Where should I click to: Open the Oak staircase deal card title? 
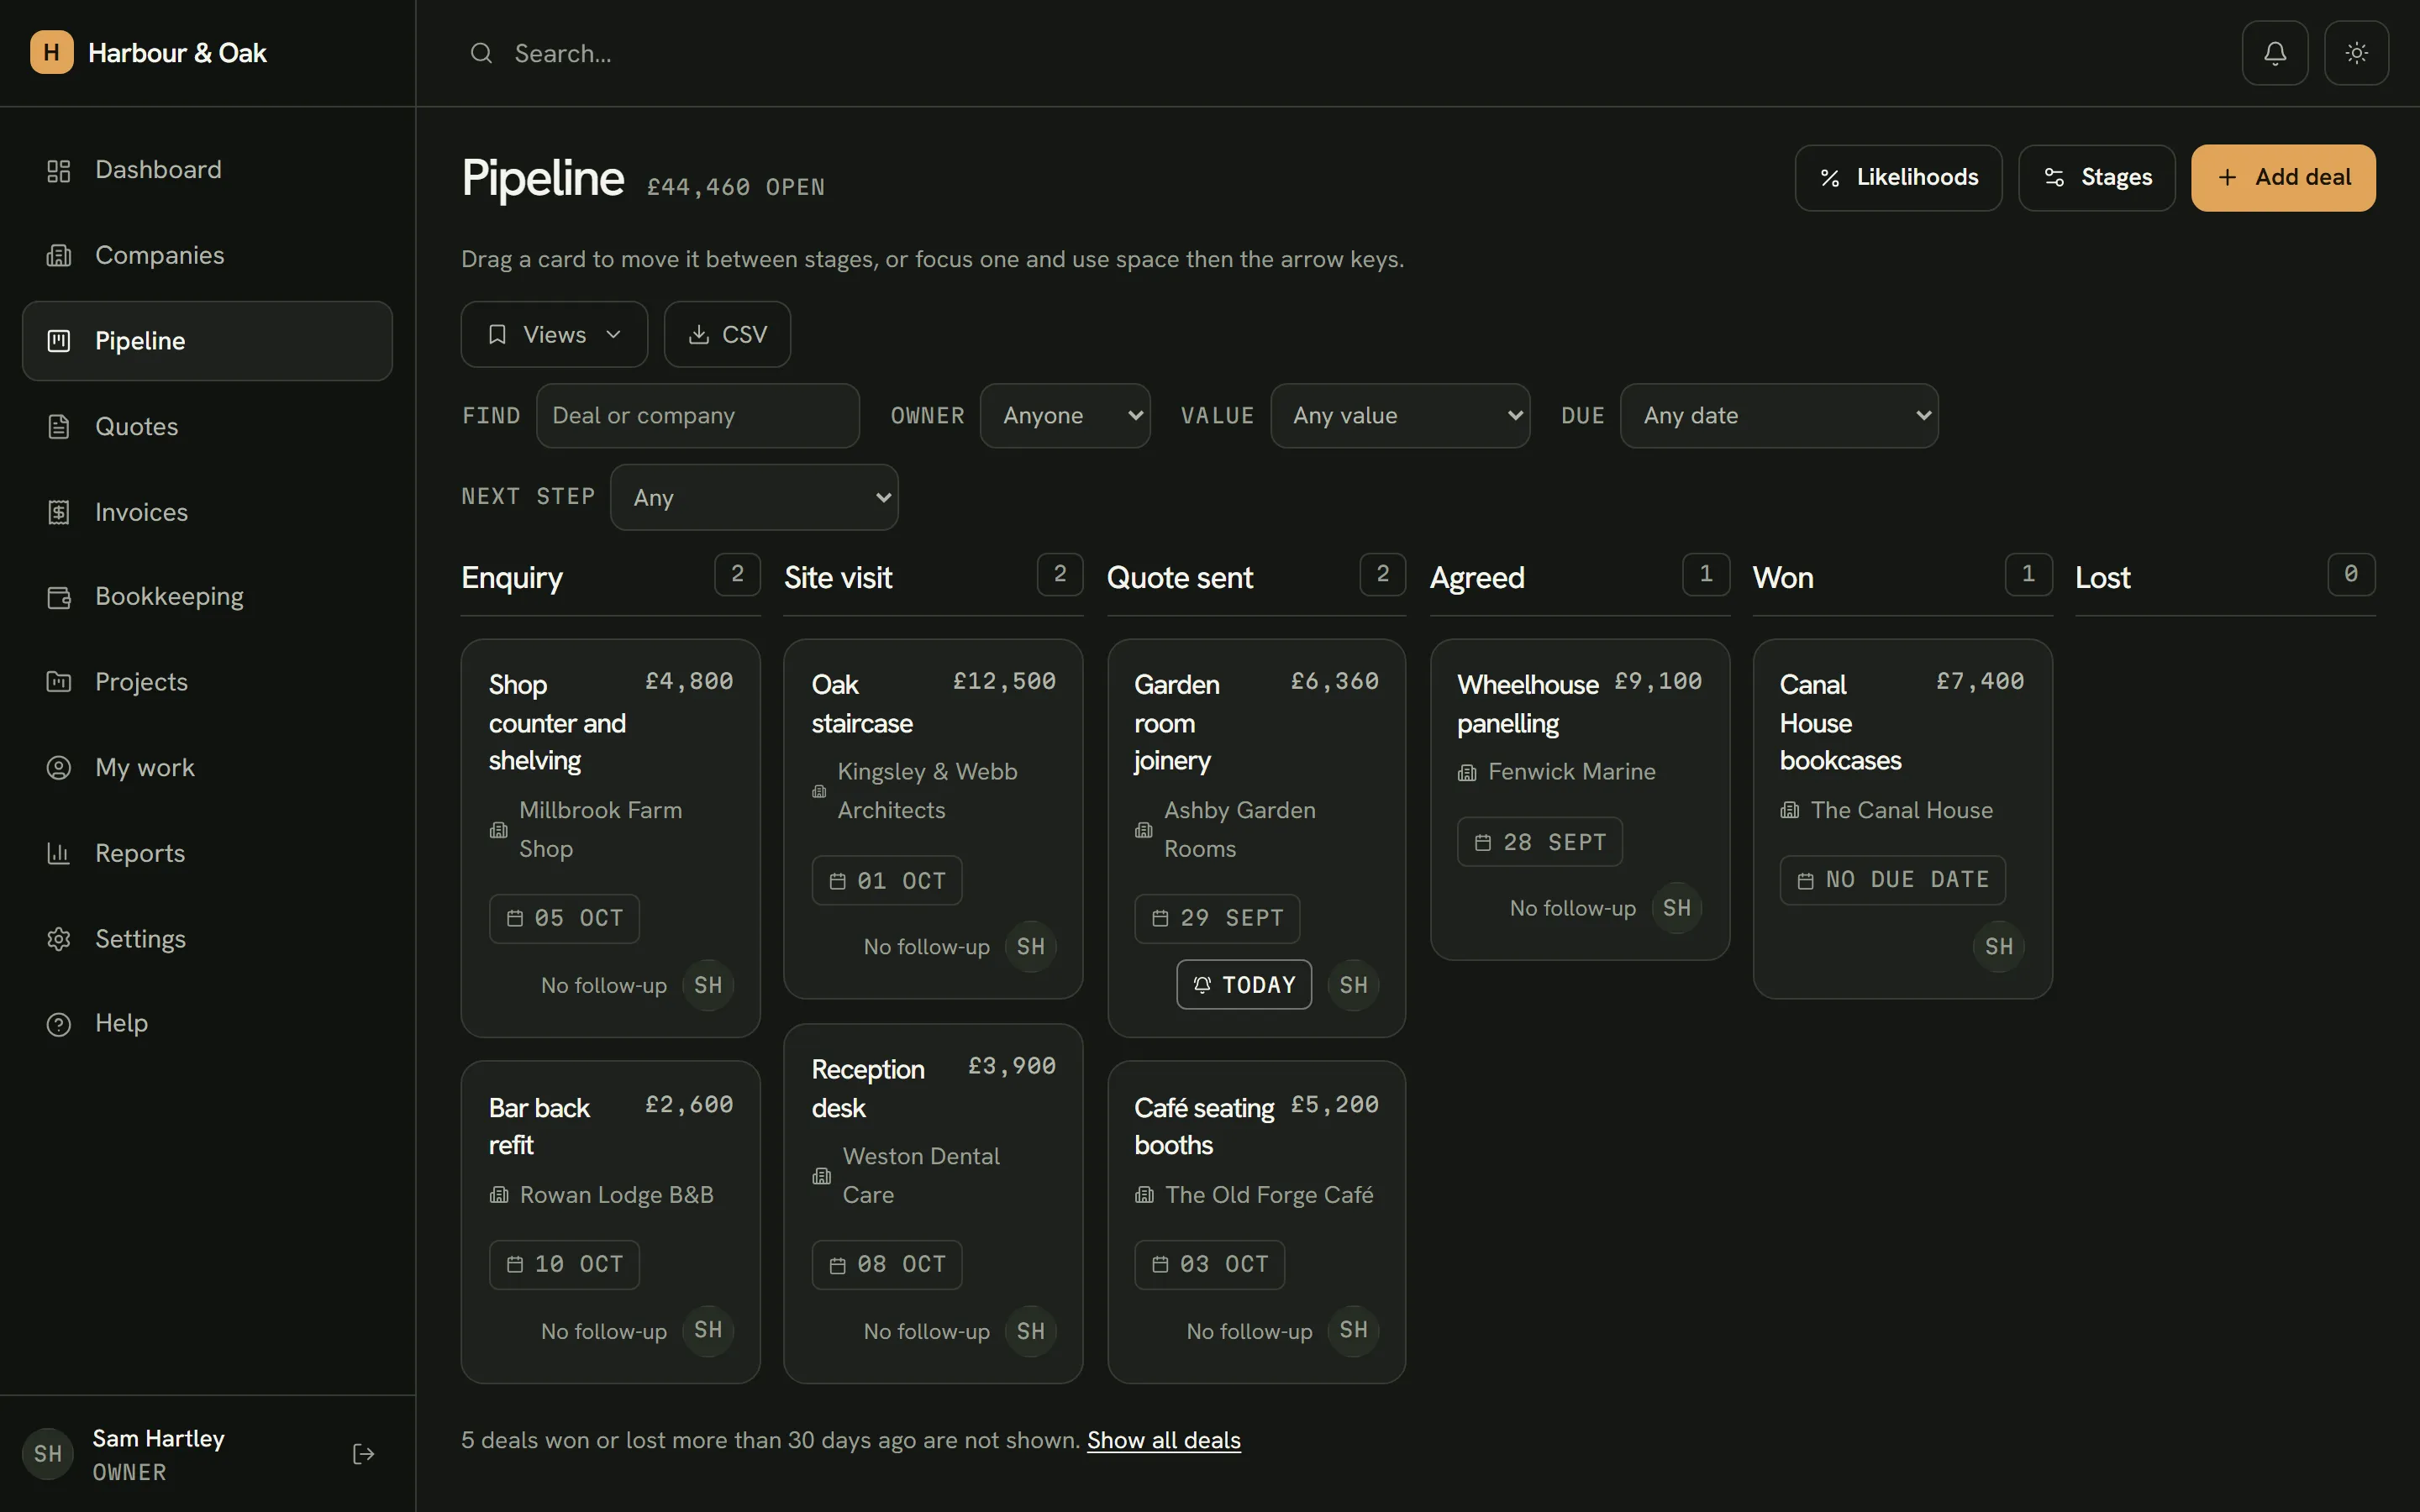click(862, 704)
